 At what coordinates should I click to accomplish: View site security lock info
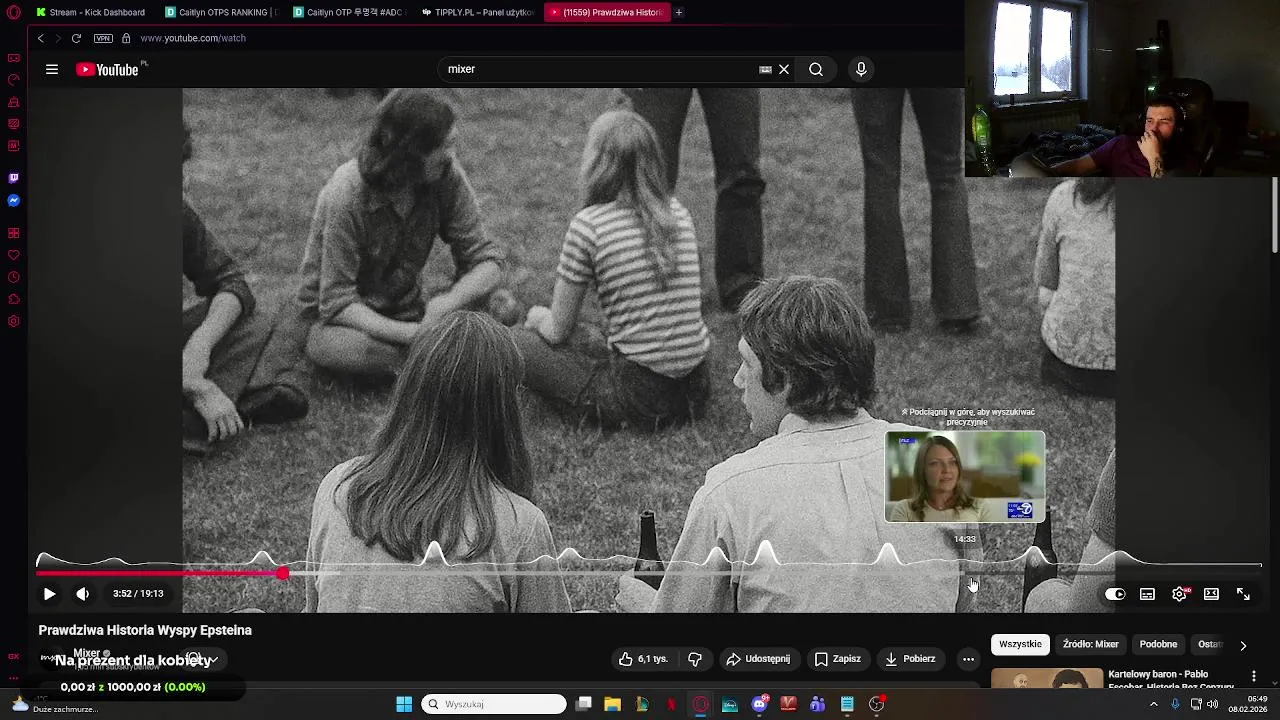coord(126,38)
